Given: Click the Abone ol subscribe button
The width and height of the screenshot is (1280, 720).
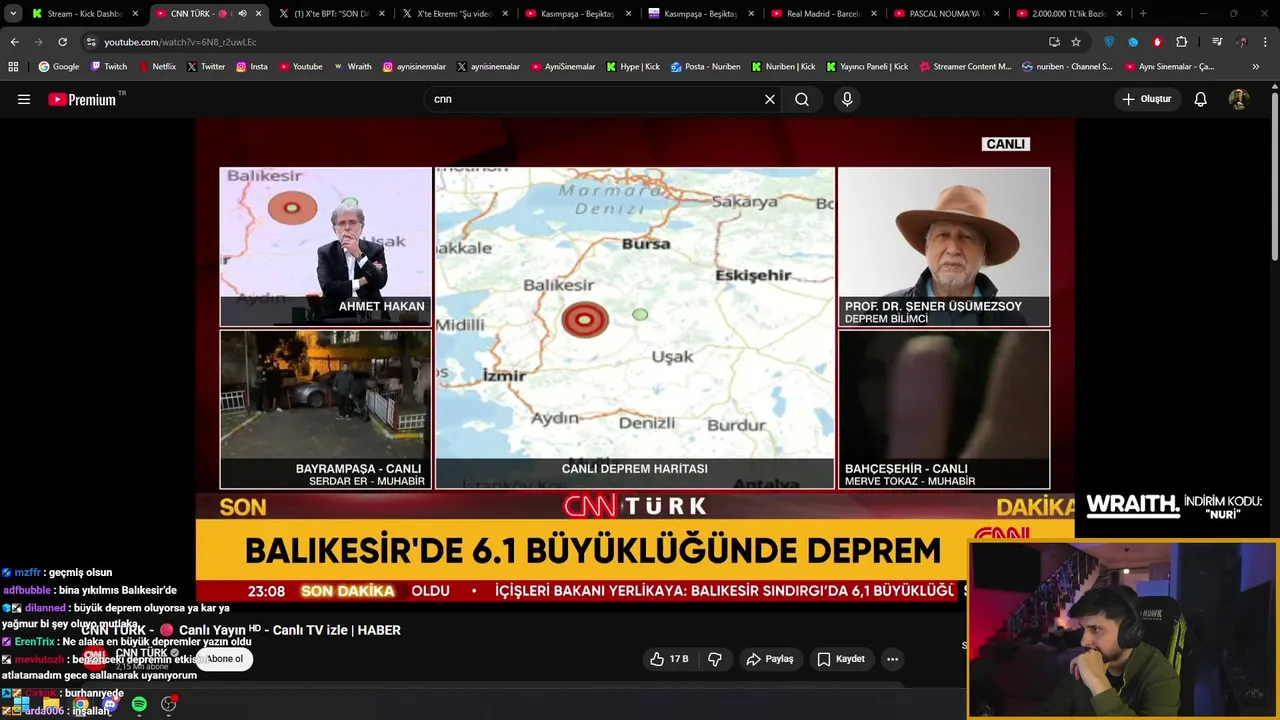Looking at the screenshot, I should [x=225, y=659].
